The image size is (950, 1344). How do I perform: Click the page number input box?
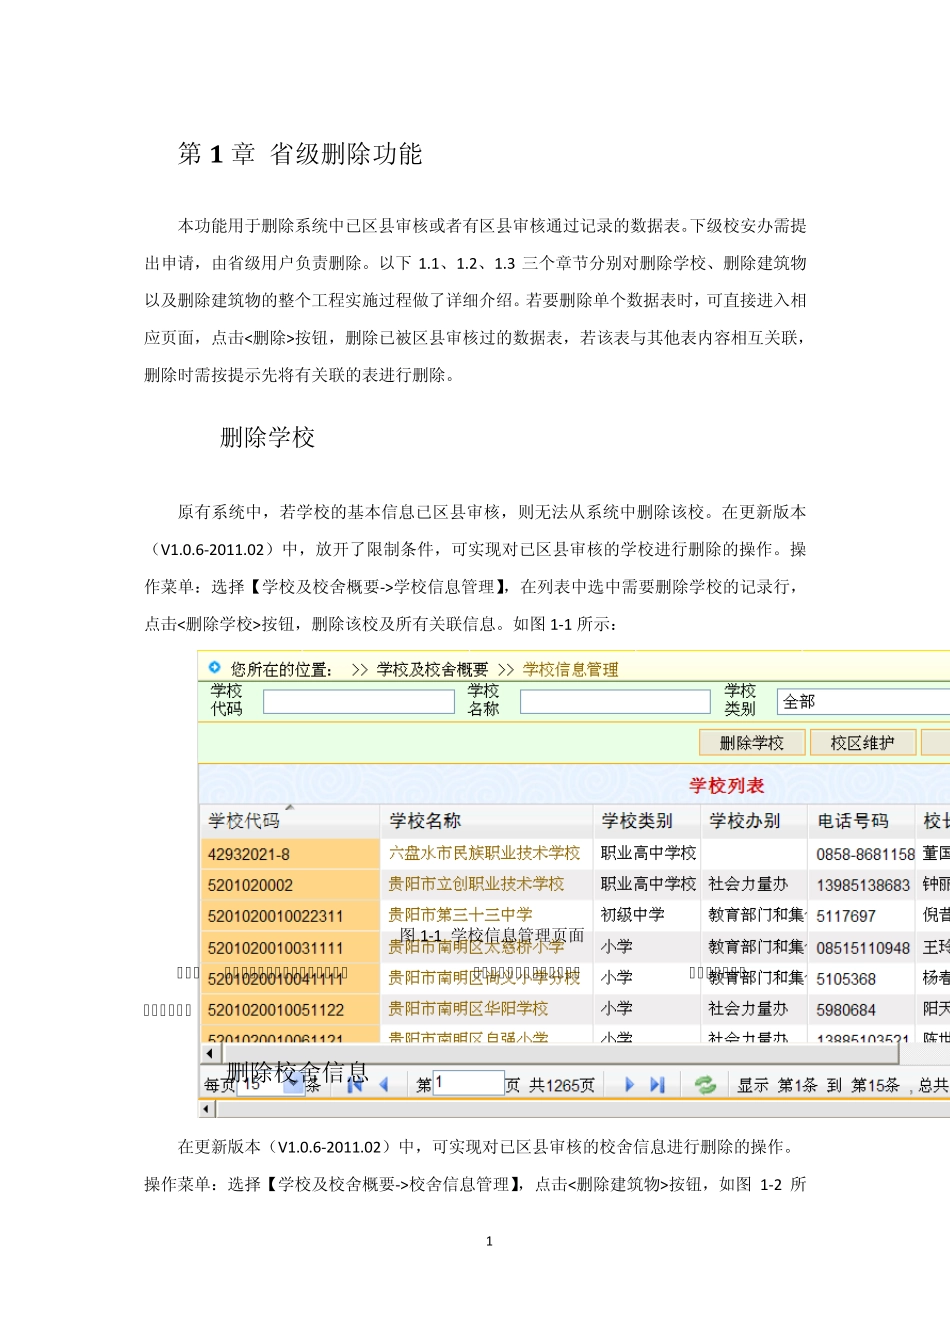coord(468,1083)
